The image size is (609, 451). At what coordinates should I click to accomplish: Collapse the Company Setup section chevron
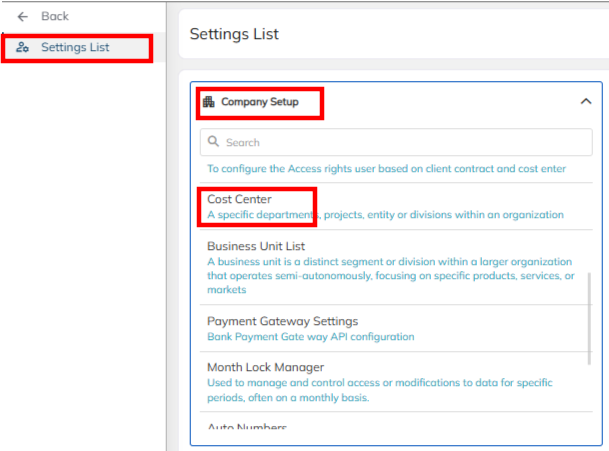(x=585, y=101)
